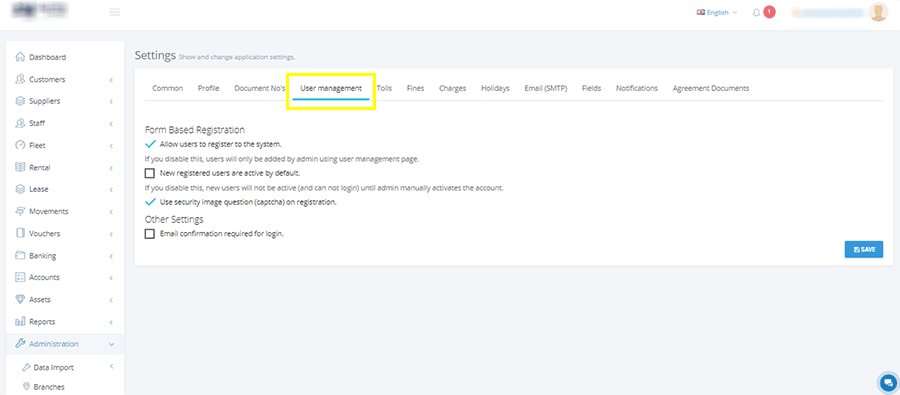Click the red notification count badge
The width and height of the screenshot is (900, 395).
pyautogui.click(x=769, y=11)
